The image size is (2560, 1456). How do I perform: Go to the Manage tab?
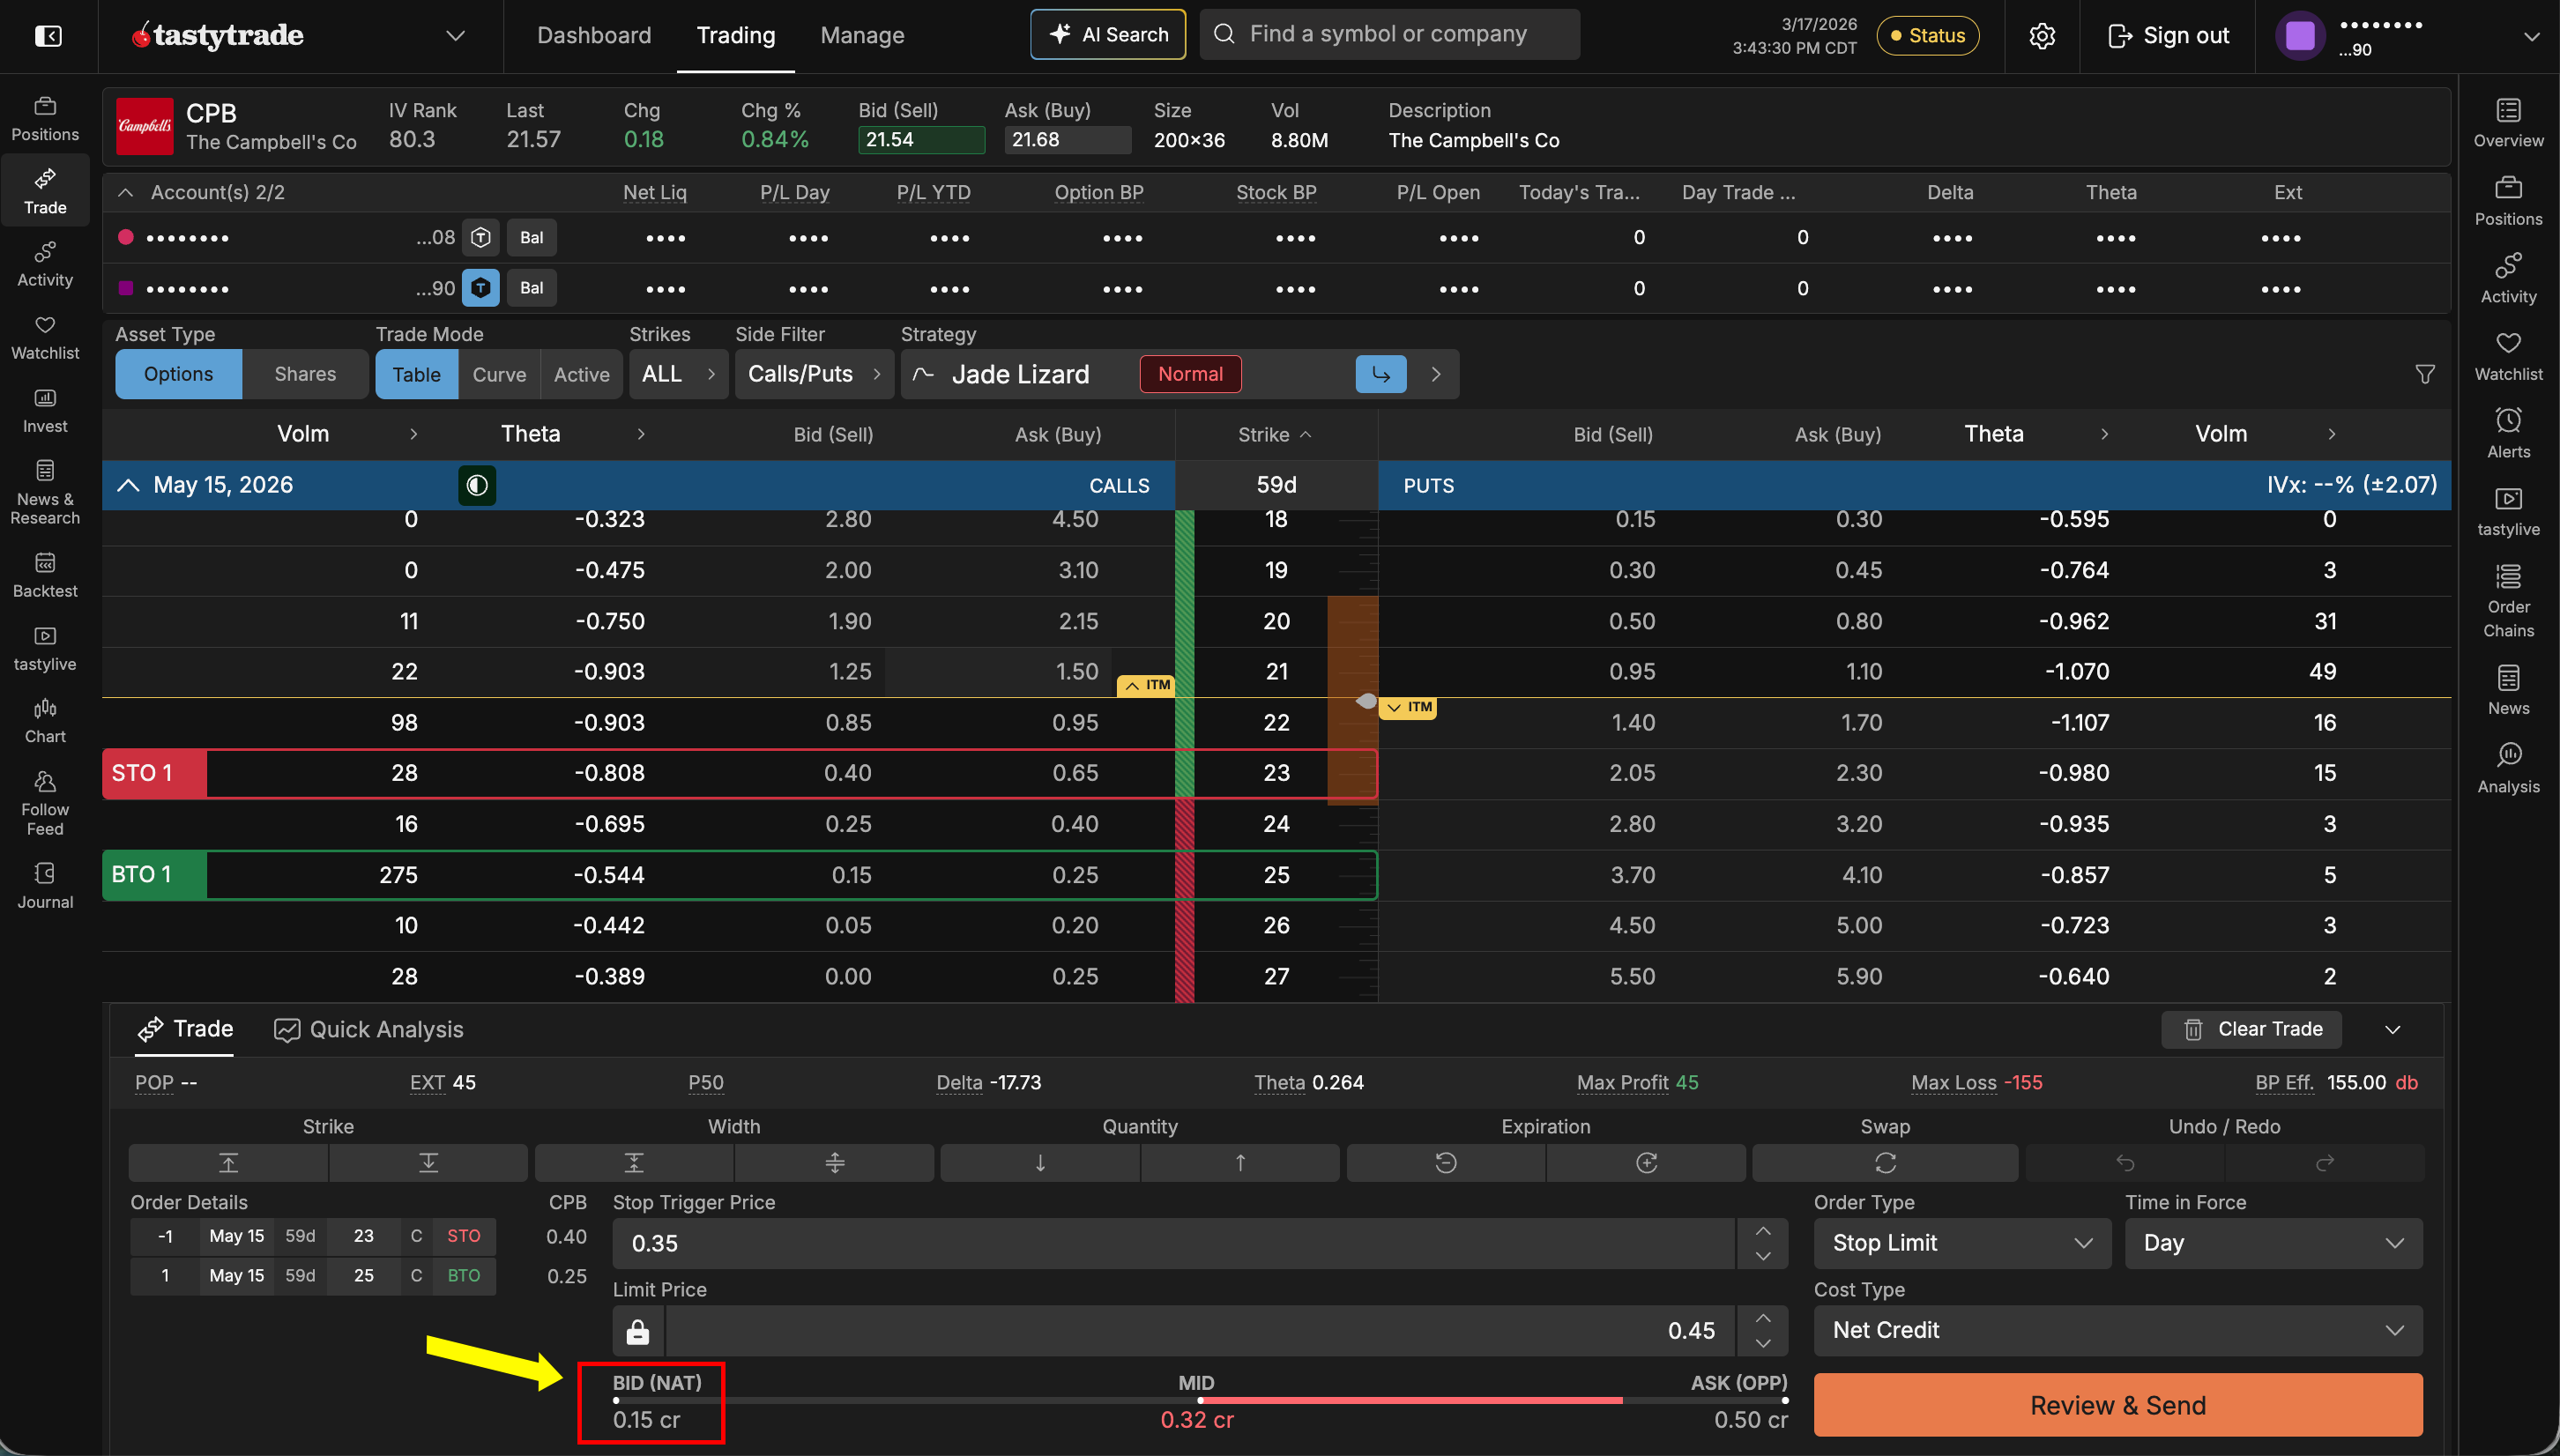[862, 36]
